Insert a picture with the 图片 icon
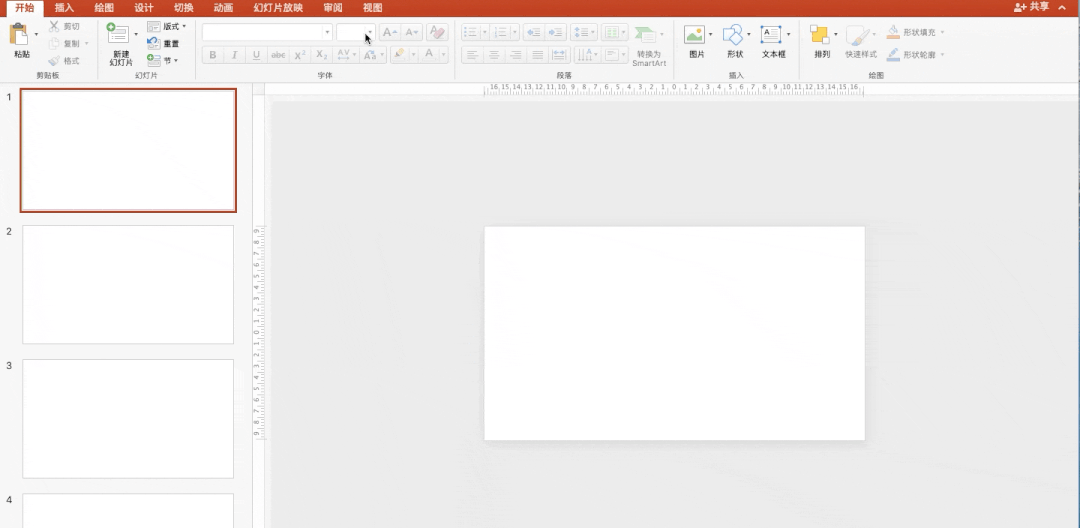Screen dimensions: 1080x528 [695, 35]
